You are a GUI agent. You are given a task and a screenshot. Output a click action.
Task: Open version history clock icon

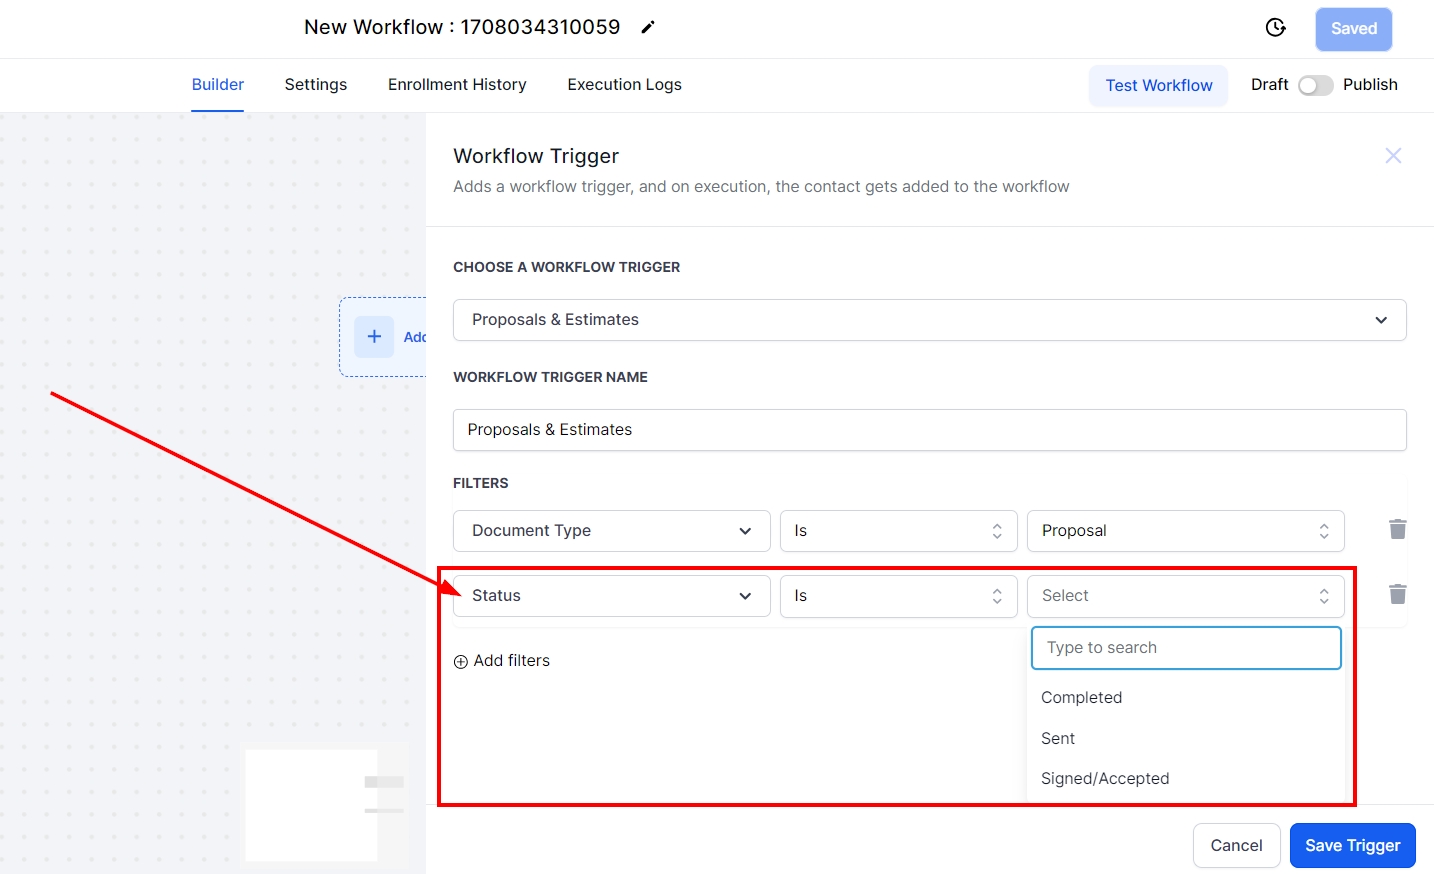(x=1275, y=28)
